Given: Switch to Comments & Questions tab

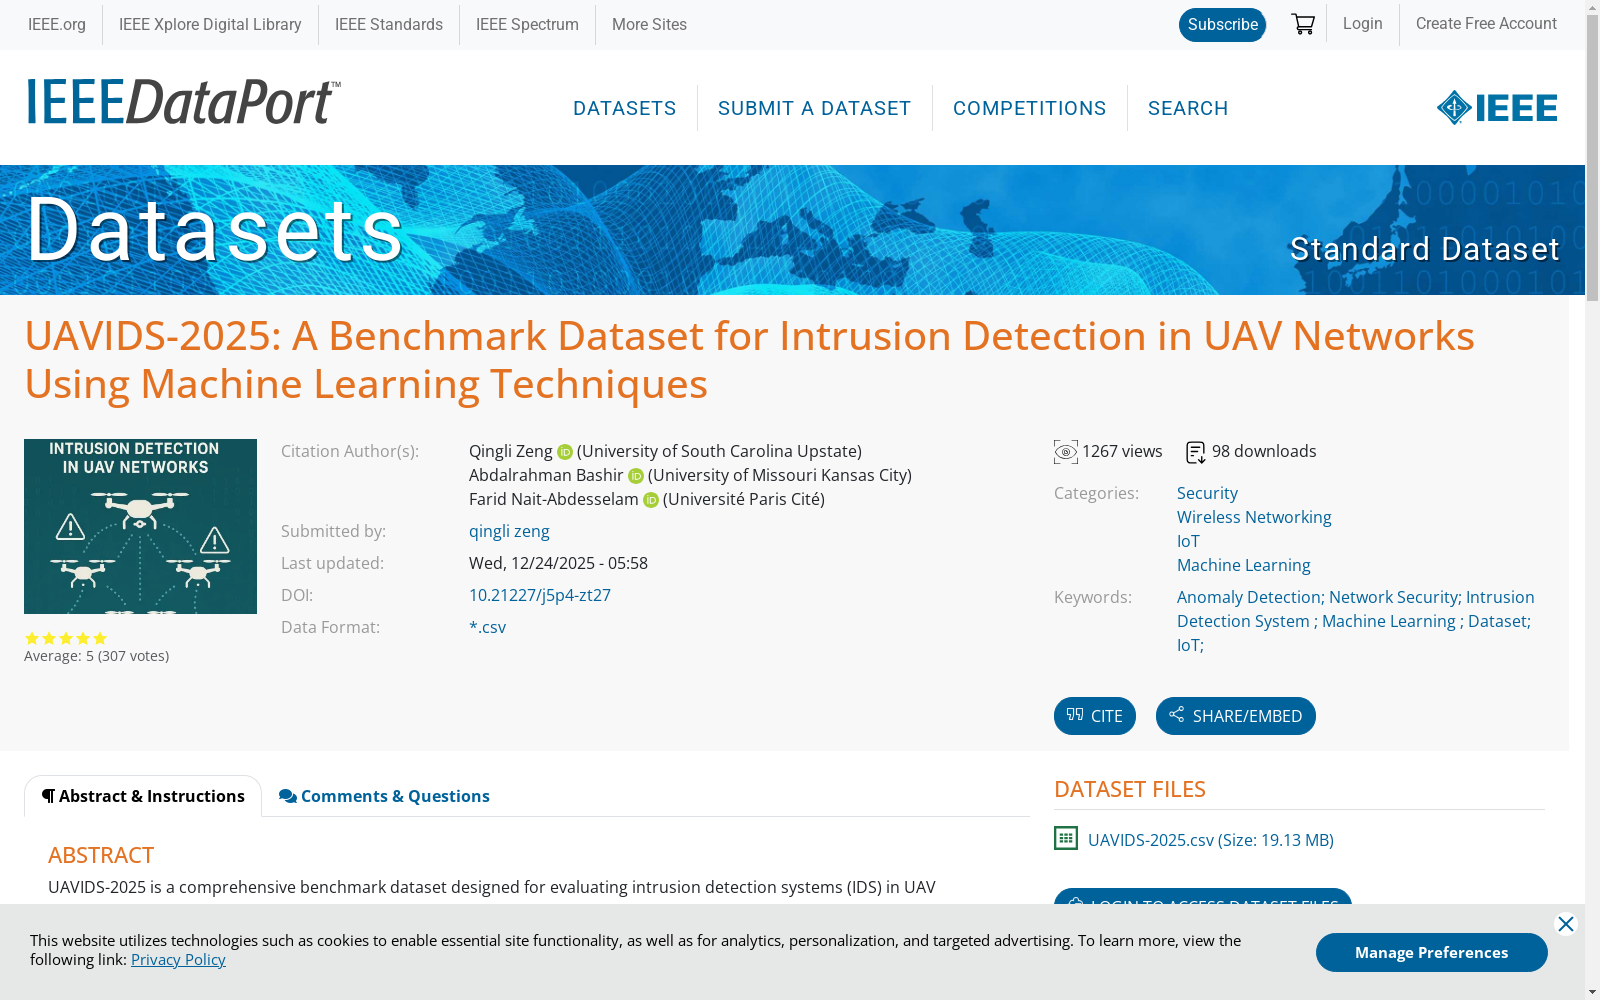Looking at the screenshot, I should [x=384, y=796].
